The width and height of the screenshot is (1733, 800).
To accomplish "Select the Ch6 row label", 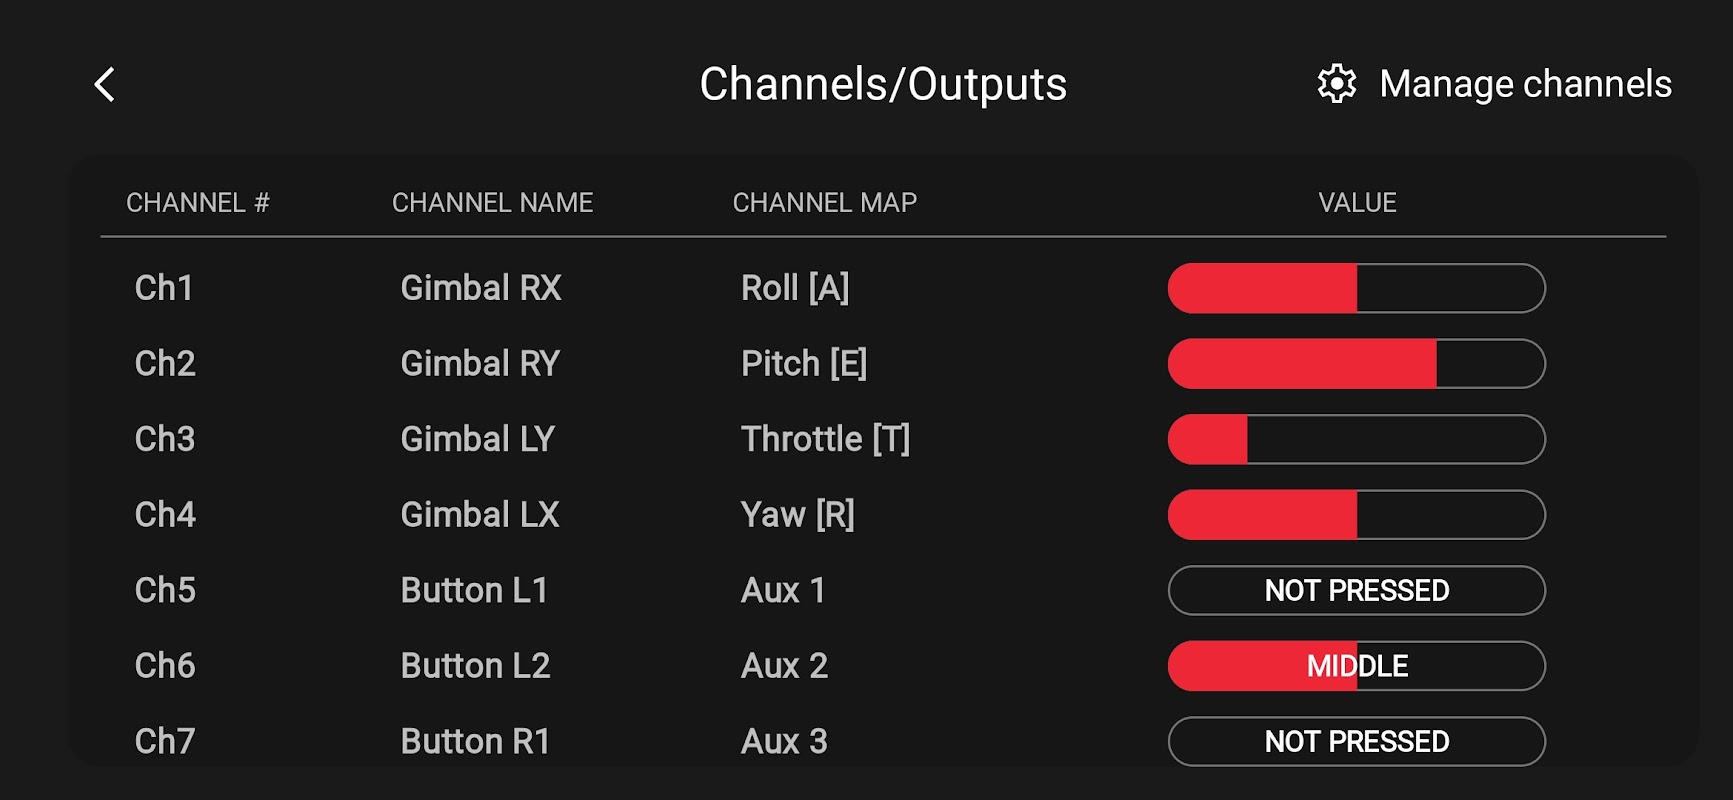I will tap(165, 666).
